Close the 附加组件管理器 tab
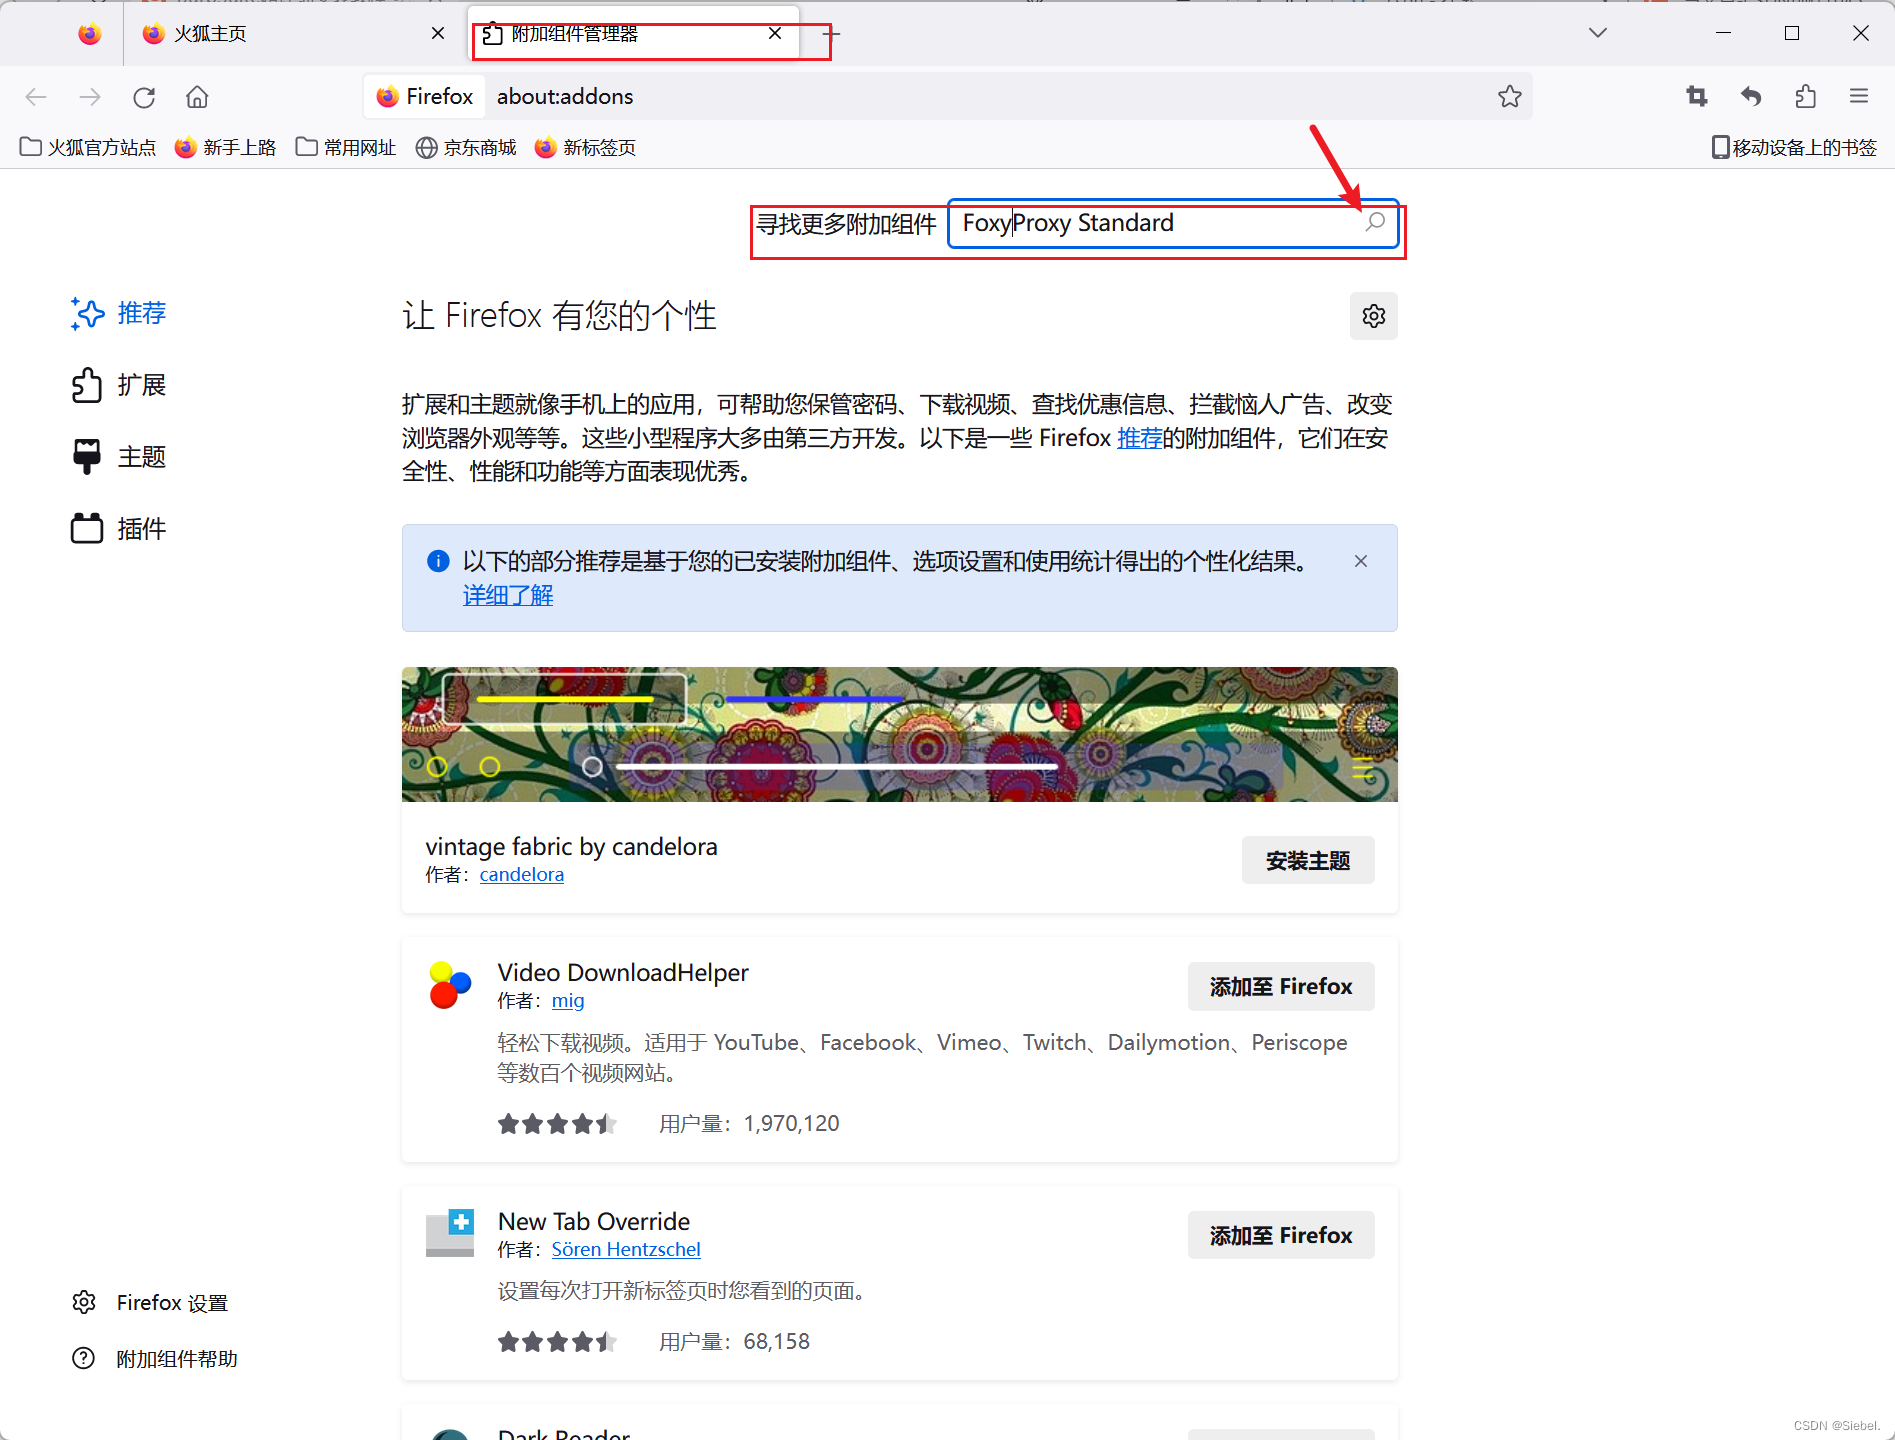 [x=775, y=33]
